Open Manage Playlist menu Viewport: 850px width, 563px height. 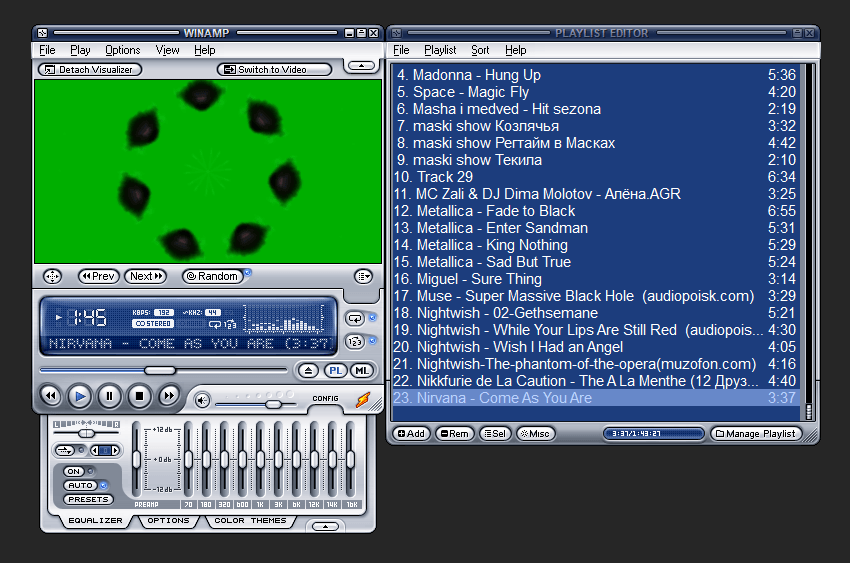click(756, 433)
